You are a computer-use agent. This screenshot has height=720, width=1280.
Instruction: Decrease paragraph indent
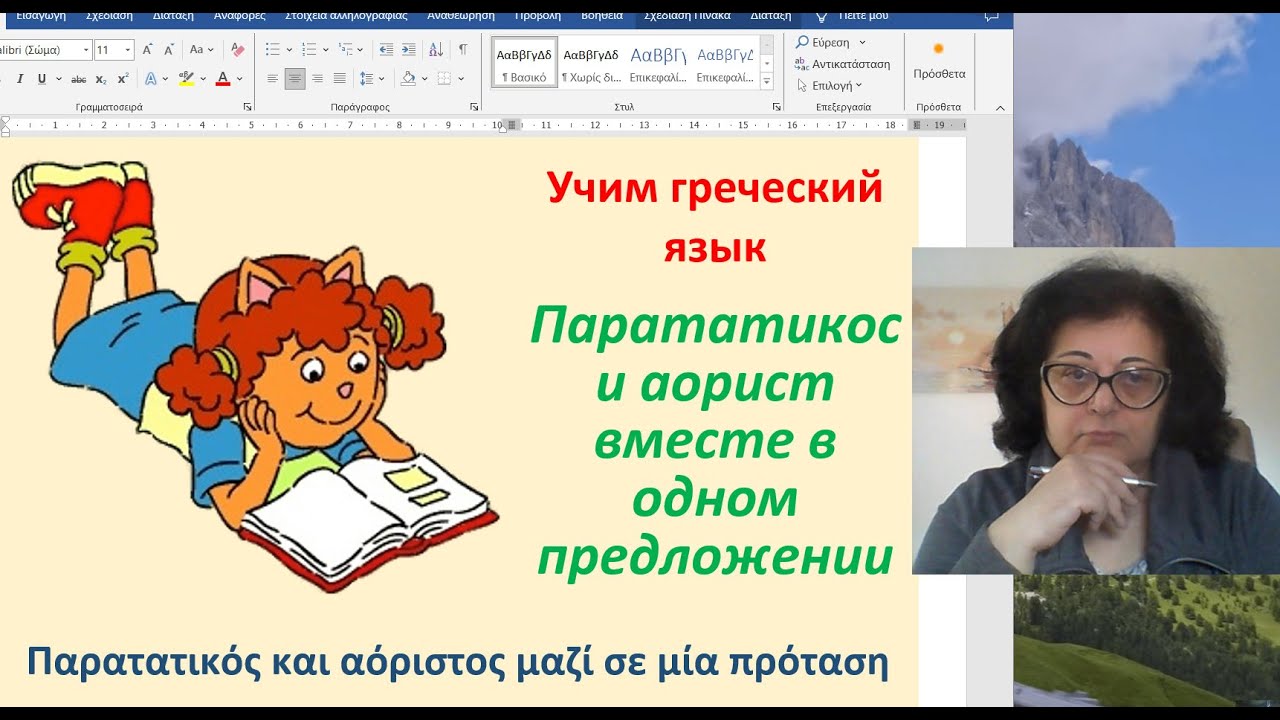386,49
